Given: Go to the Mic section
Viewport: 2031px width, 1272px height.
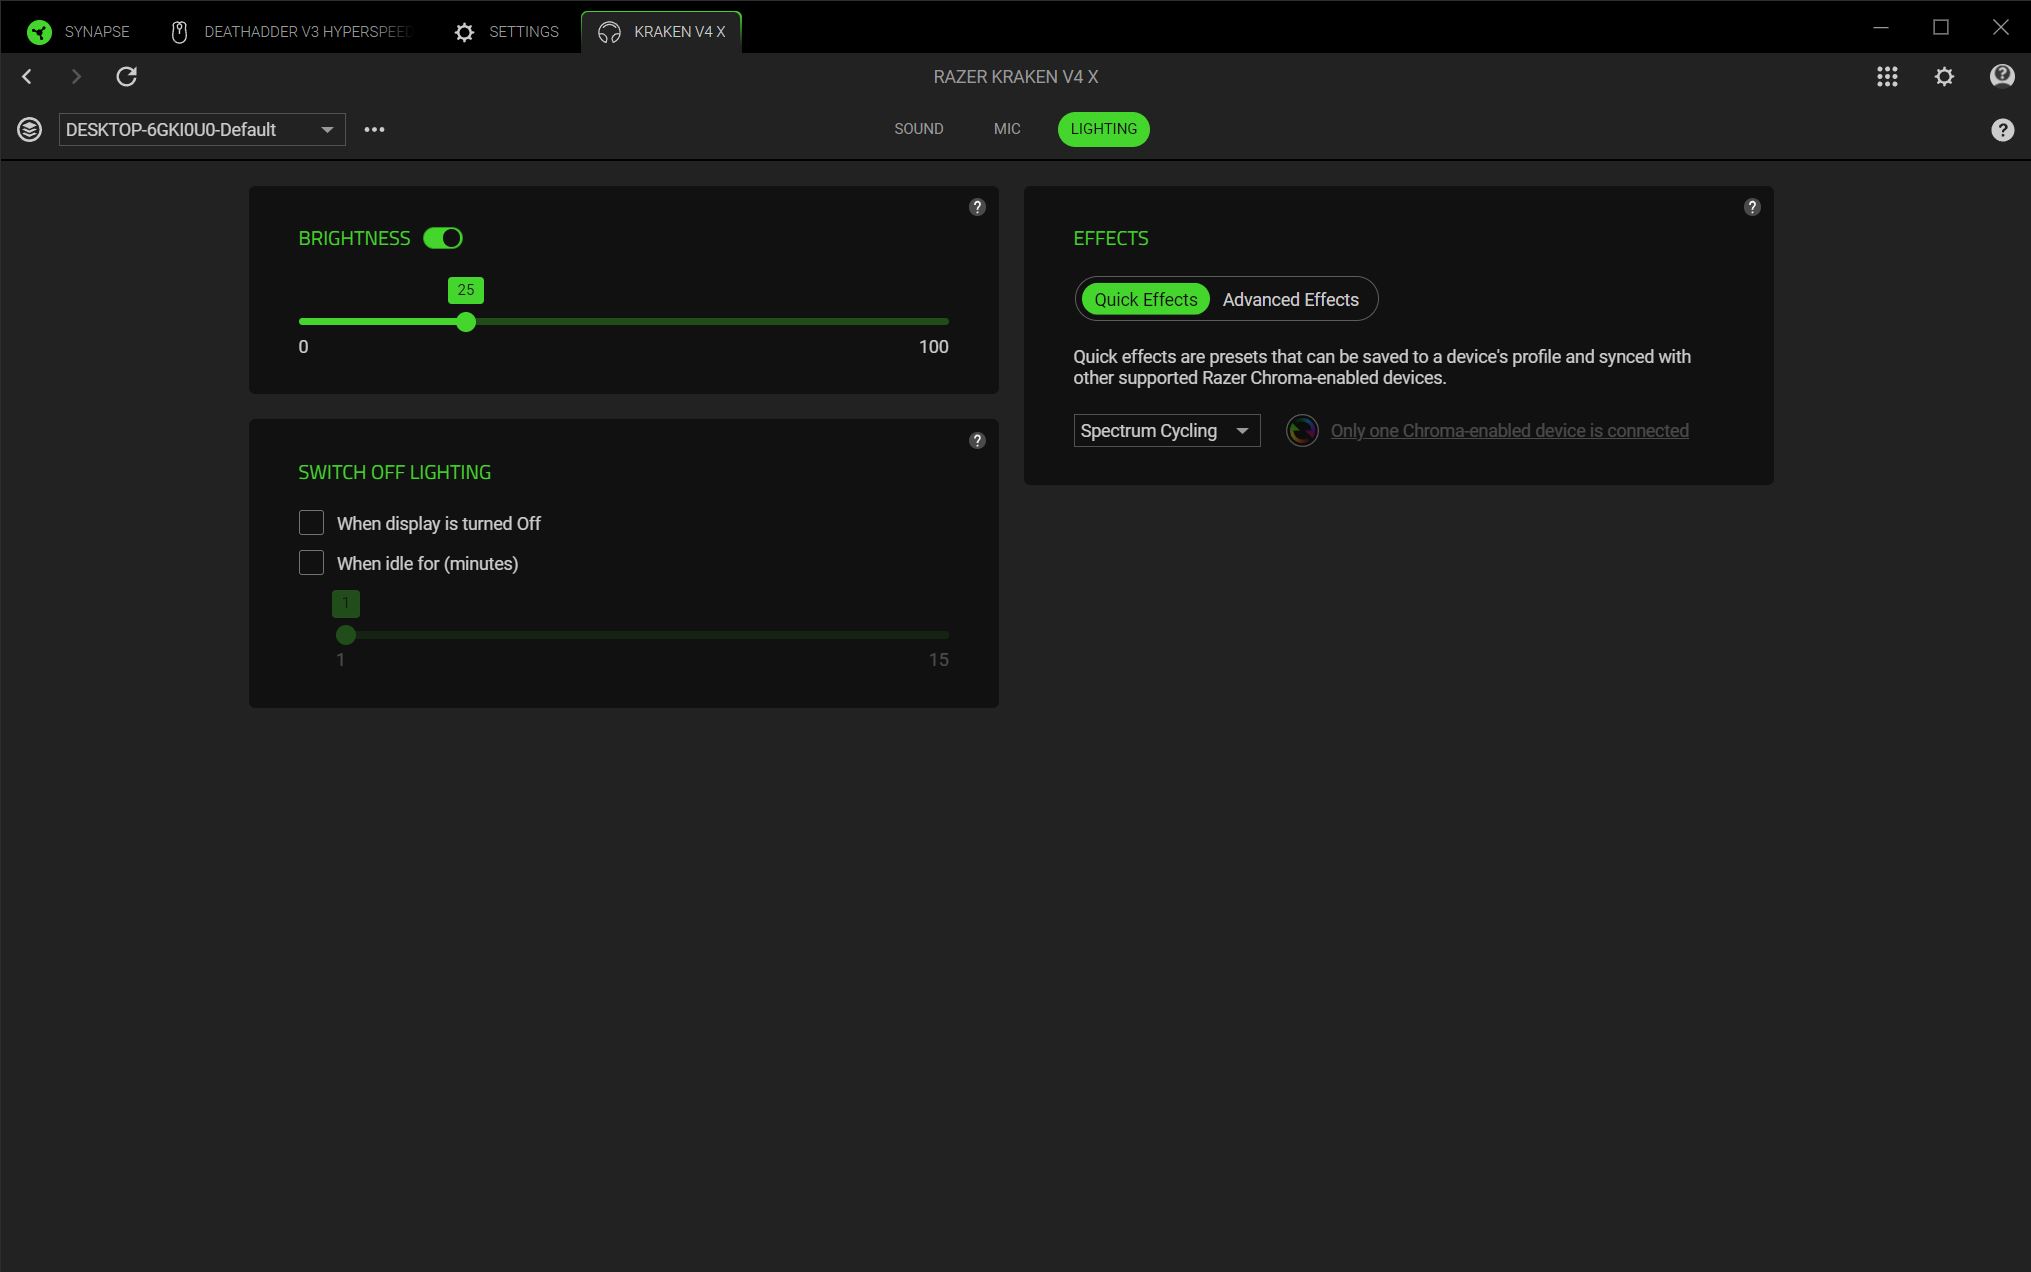Looking at the screenshot, I should click(1007, 129).
